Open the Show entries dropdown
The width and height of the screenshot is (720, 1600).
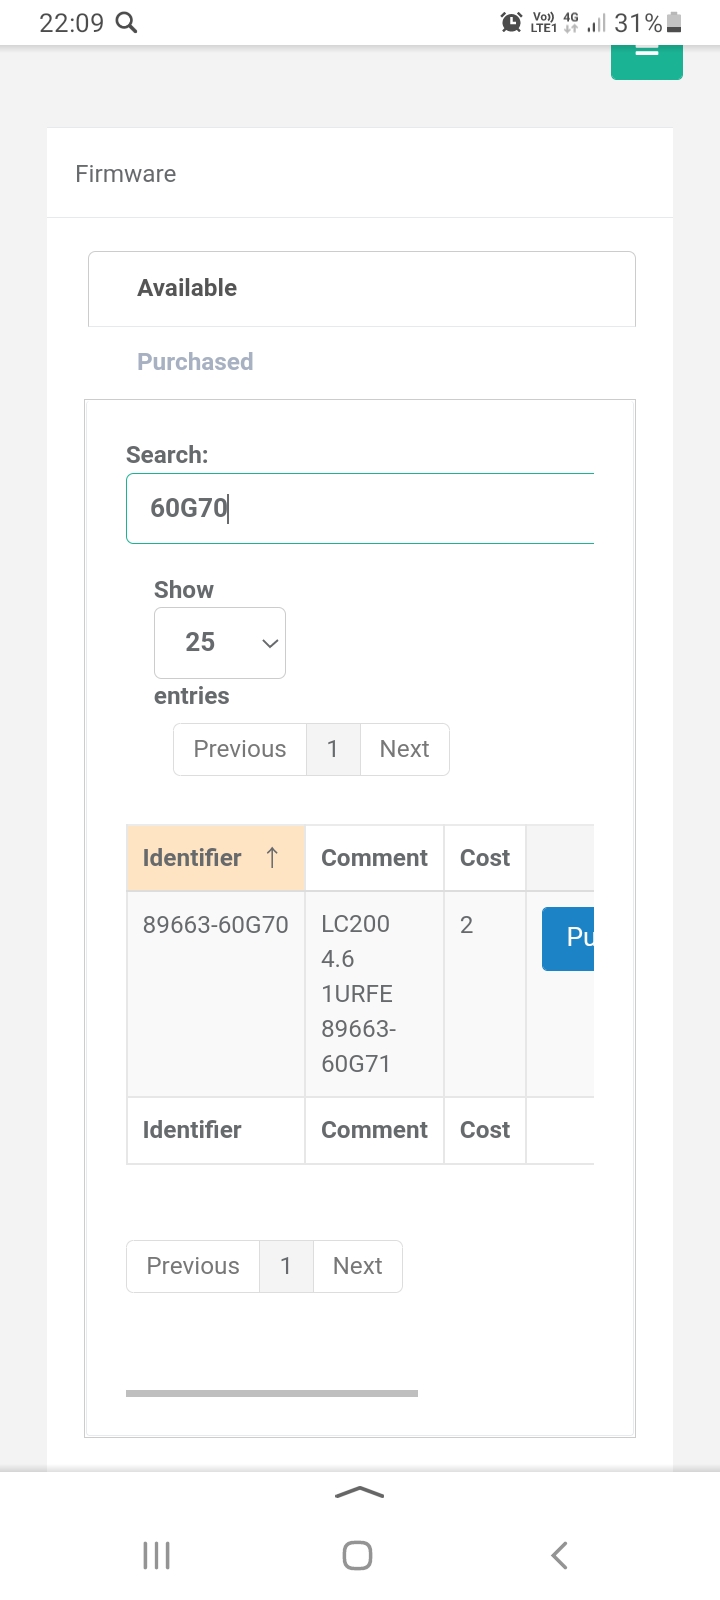tap(220, 643)
